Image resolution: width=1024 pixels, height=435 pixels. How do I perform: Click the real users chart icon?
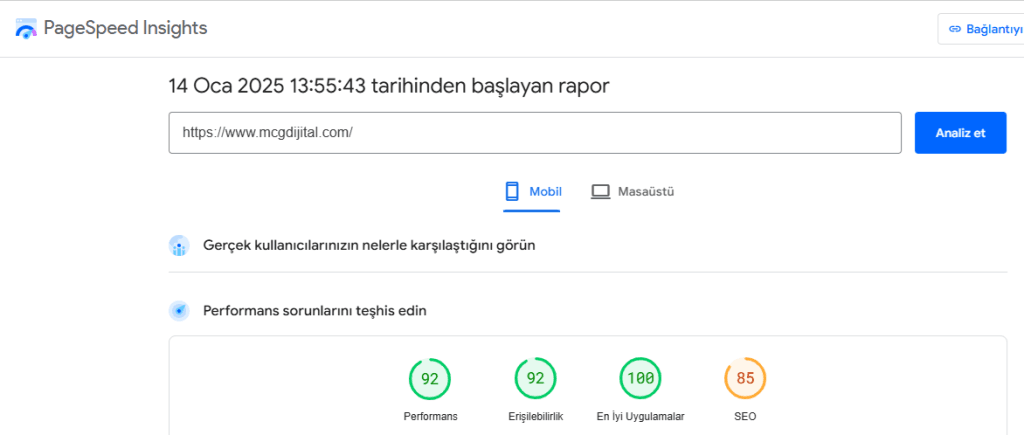click(179, 246)
